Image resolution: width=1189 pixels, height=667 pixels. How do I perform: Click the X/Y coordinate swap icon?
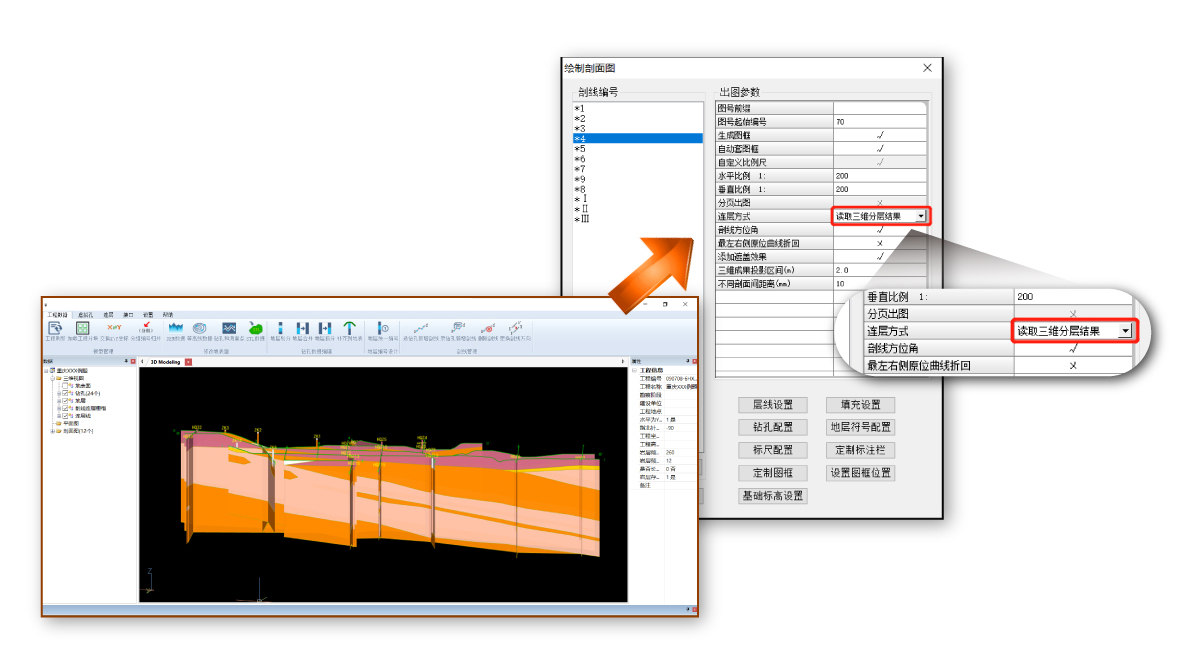point(115,327)
